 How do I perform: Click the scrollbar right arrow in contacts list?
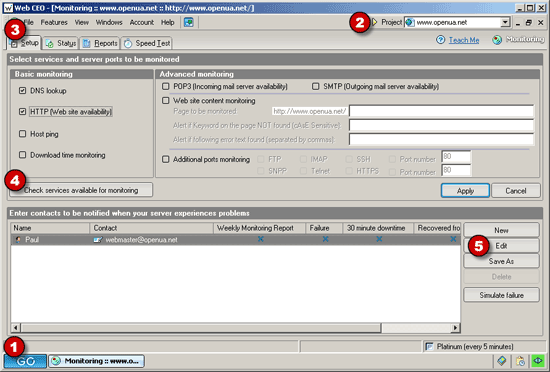click(455, 328)
